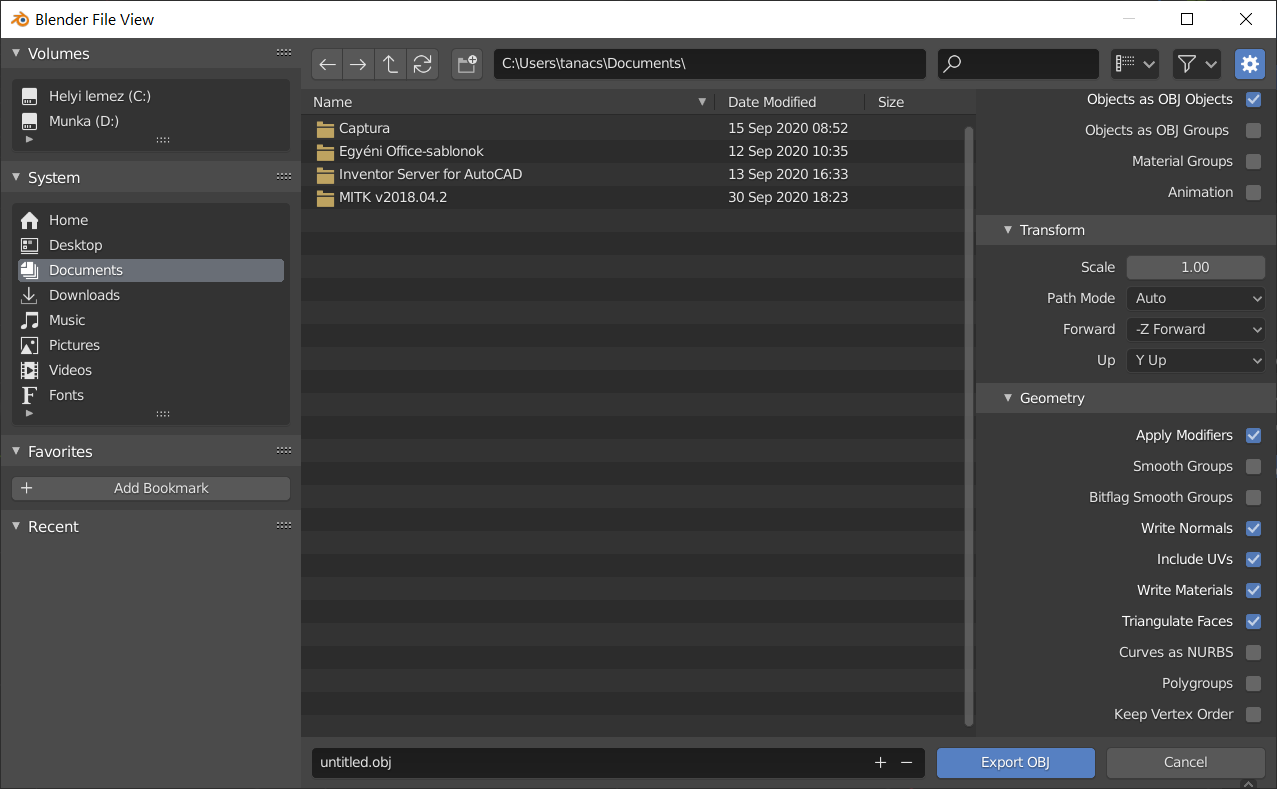The image size is (1277, 789).
Task: Open the Up axis dropdown
Action: click(x=1196, y=360)
